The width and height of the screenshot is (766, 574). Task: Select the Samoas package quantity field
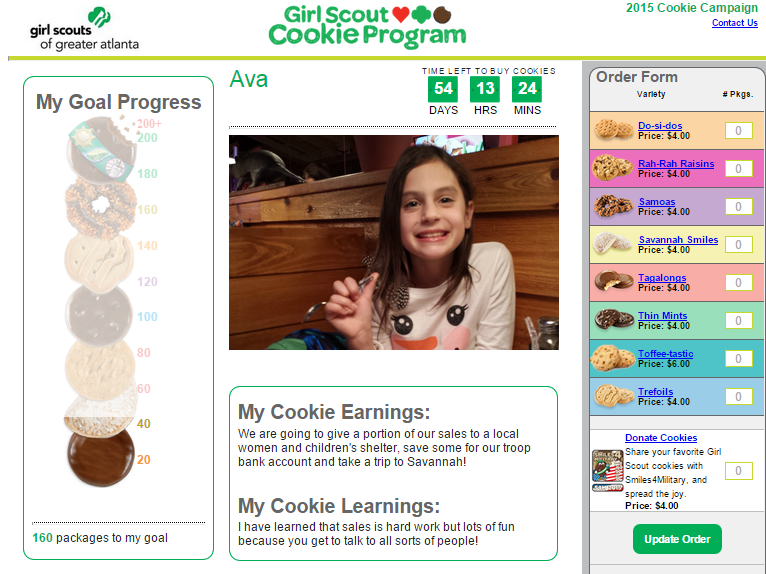(738, 207)
